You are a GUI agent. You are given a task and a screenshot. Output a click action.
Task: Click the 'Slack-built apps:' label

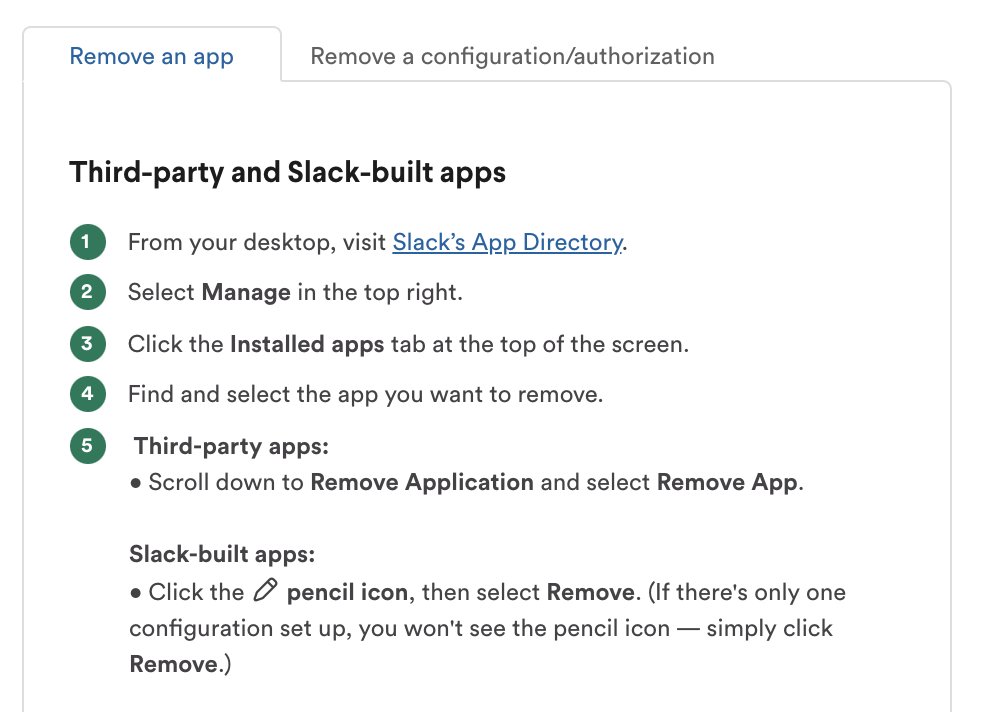[x=222, y=554]
